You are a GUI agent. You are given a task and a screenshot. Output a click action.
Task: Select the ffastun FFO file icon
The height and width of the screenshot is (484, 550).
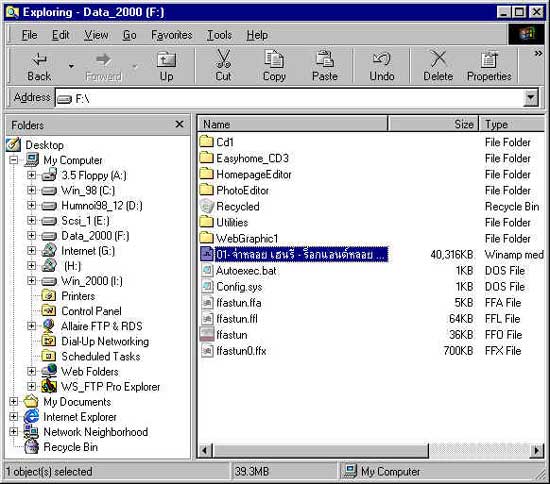click(x=207, y=335)
